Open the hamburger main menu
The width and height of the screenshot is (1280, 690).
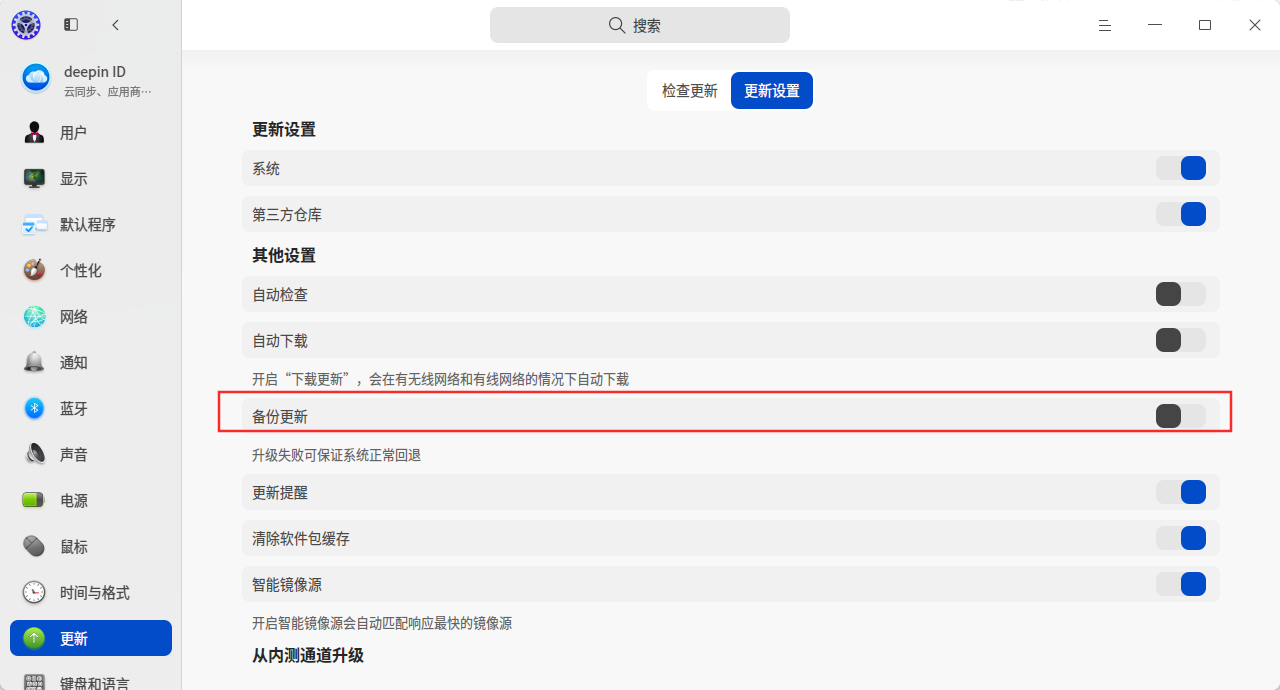click(1105, 25)
